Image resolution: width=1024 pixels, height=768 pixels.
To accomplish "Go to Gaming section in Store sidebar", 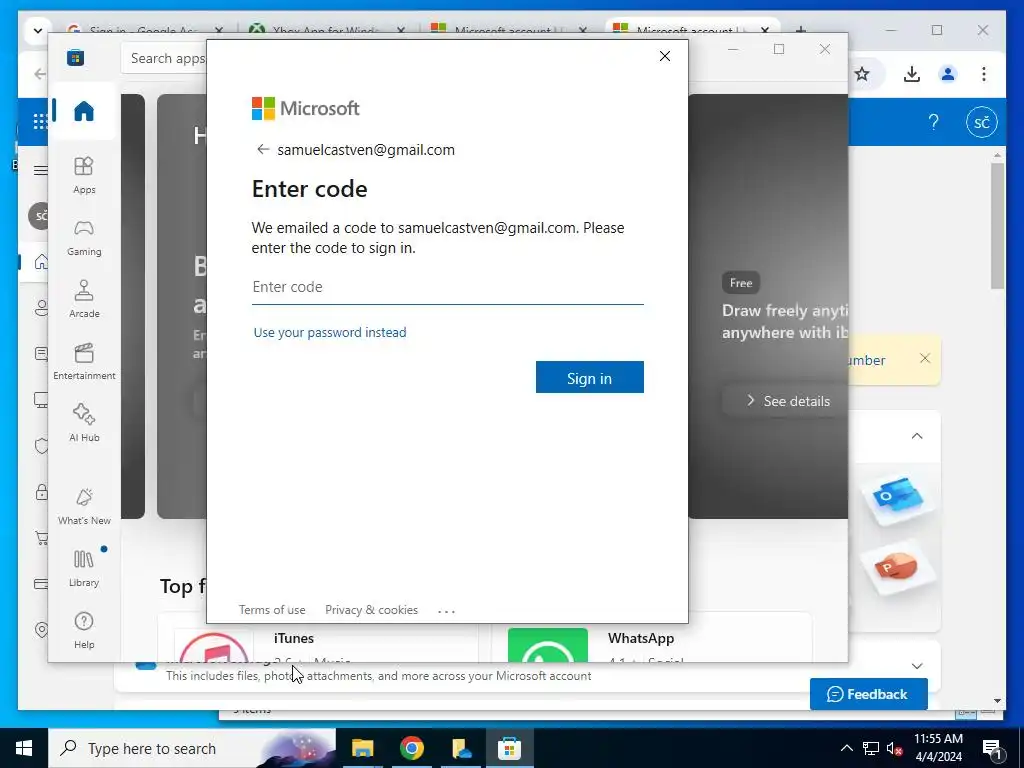I will (x=84, y=238).
